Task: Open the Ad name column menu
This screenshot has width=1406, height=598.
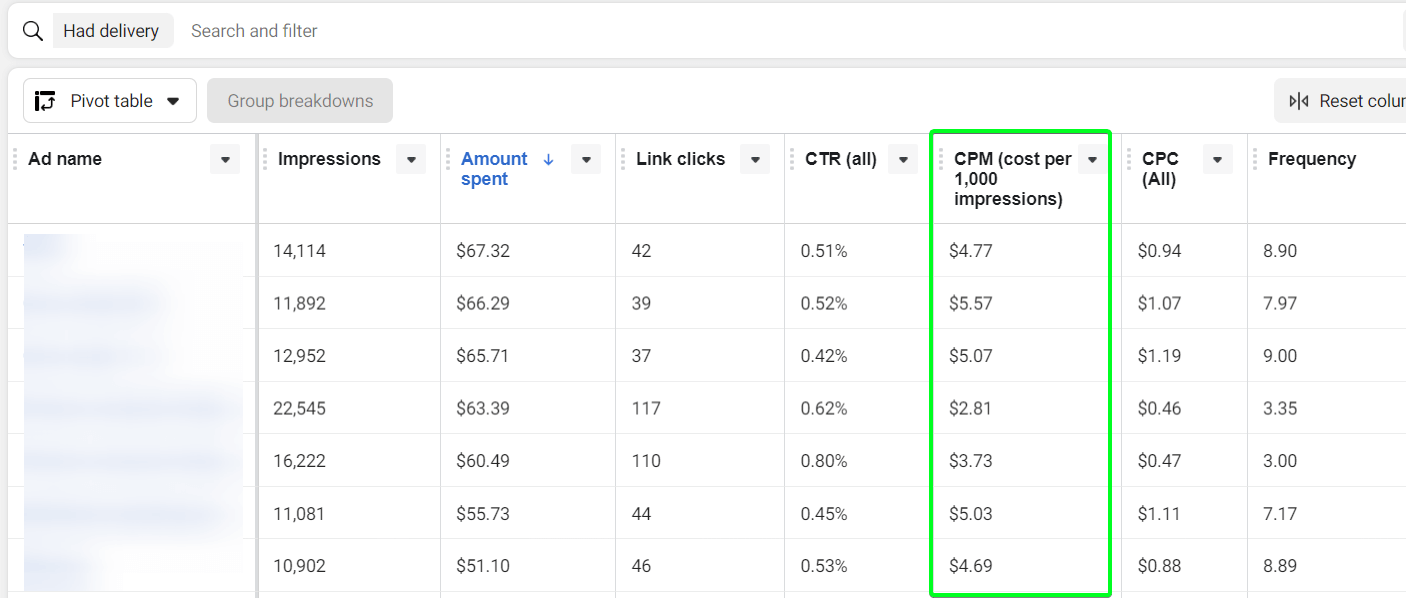Action: click(225, 159)
